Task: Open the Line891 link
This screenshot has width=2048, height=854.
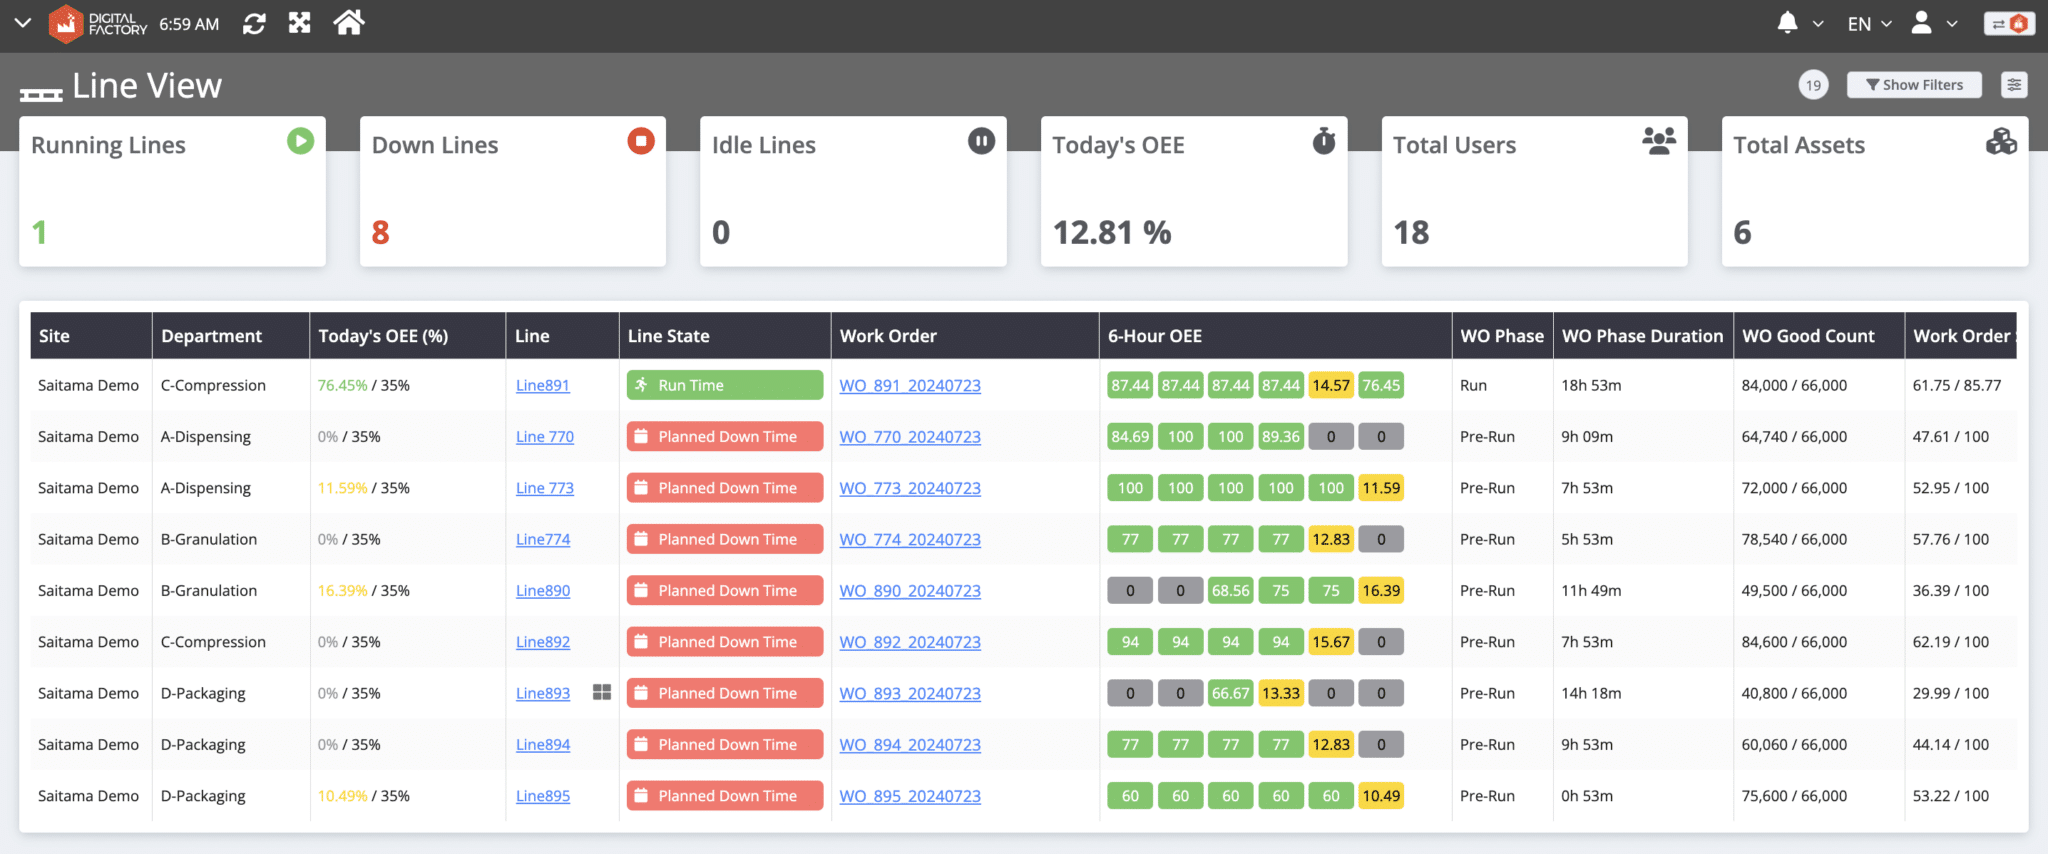Action: (x=543, y=386)
